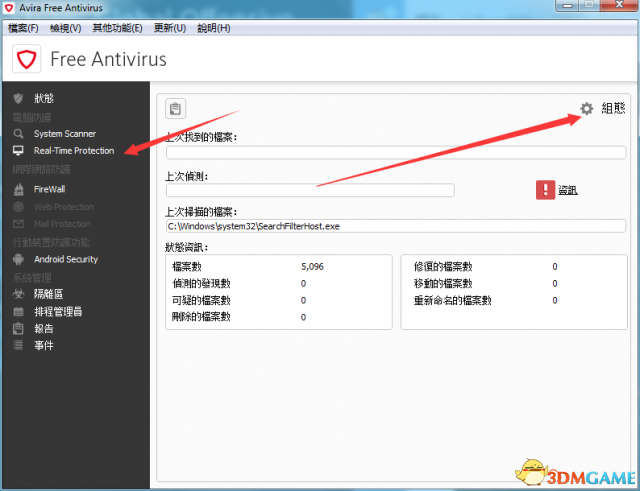Click the Web Protection globe icon
Viewport: 640px width, 491px height.
coord(18,207)
